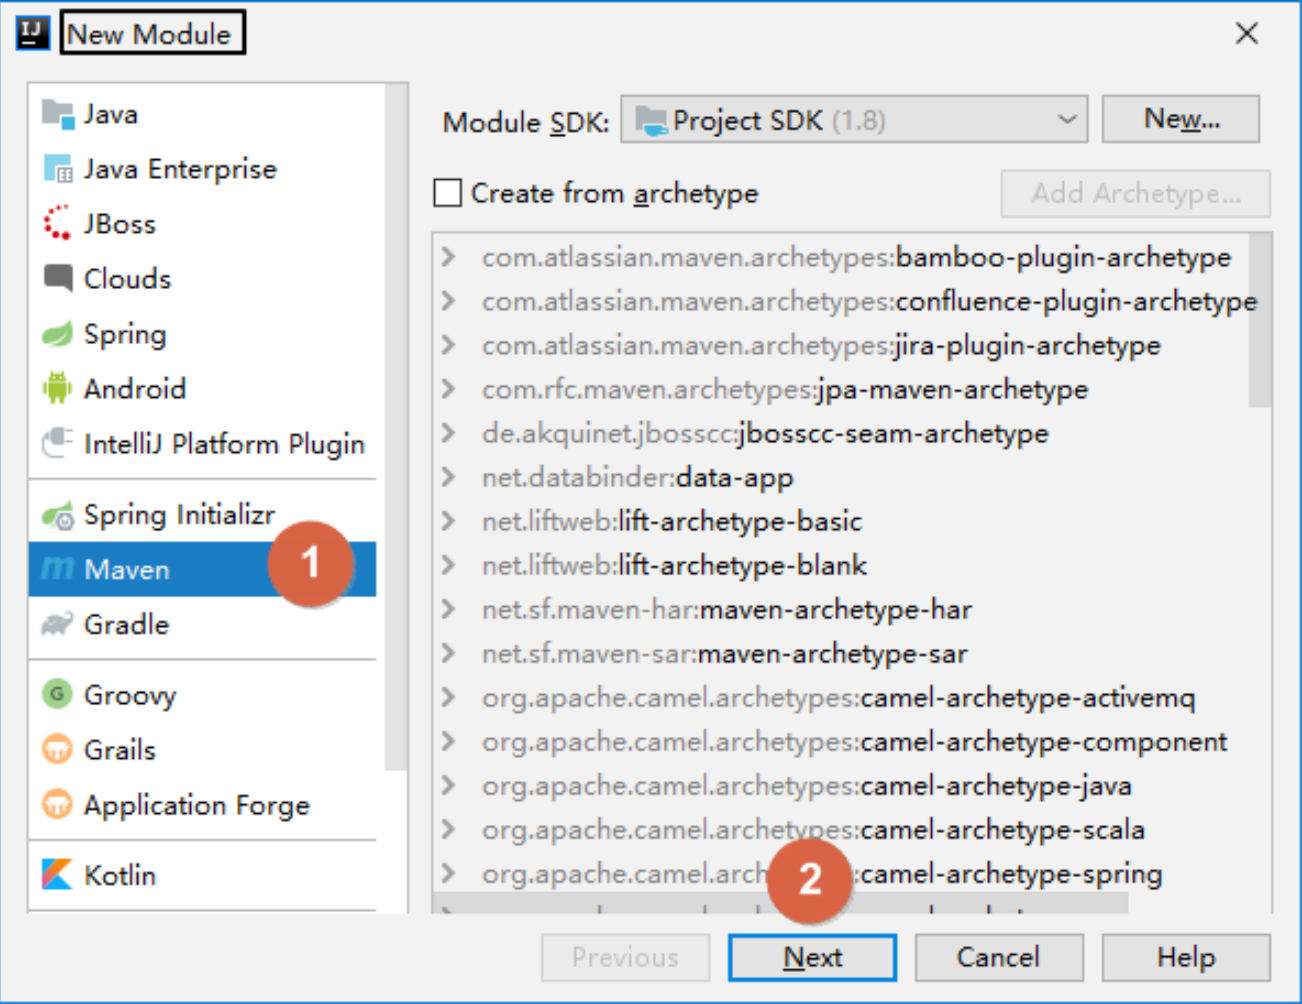Screen dimensions: 1302x1004
Task: Click New... SDK button
Action: [1180, 119]
